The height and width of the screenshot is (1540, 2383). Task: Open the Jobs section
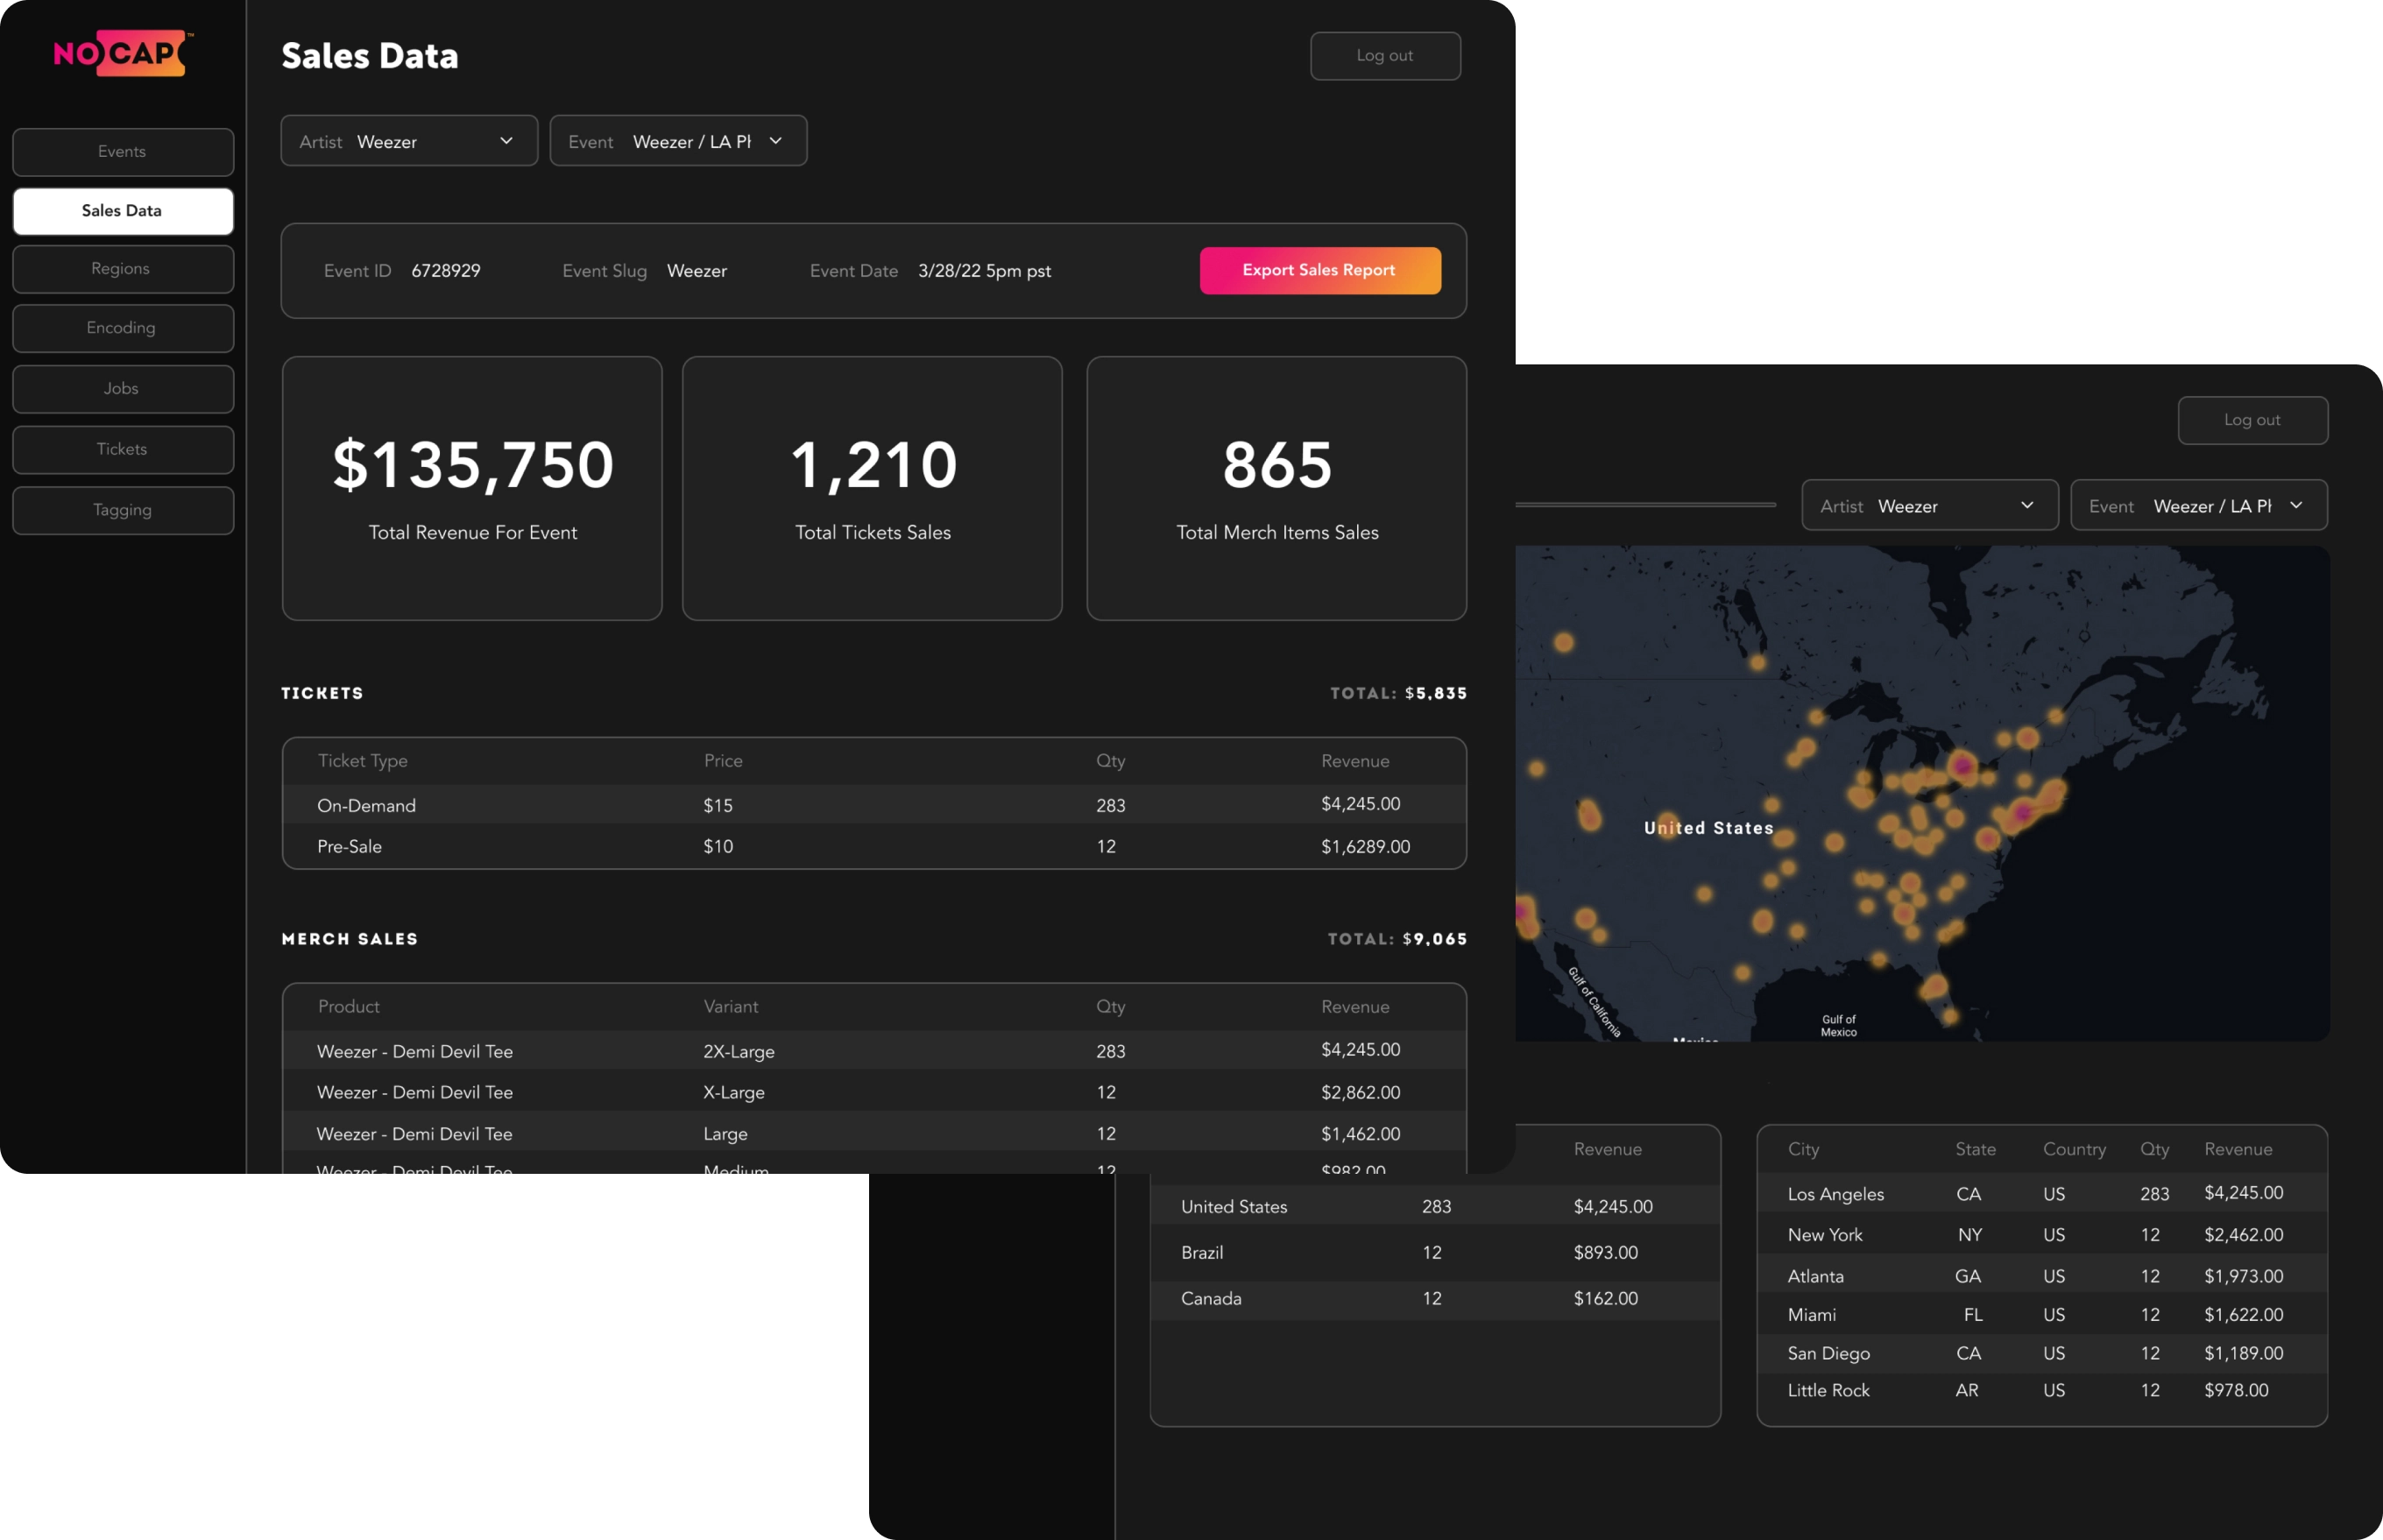[122, 388]
